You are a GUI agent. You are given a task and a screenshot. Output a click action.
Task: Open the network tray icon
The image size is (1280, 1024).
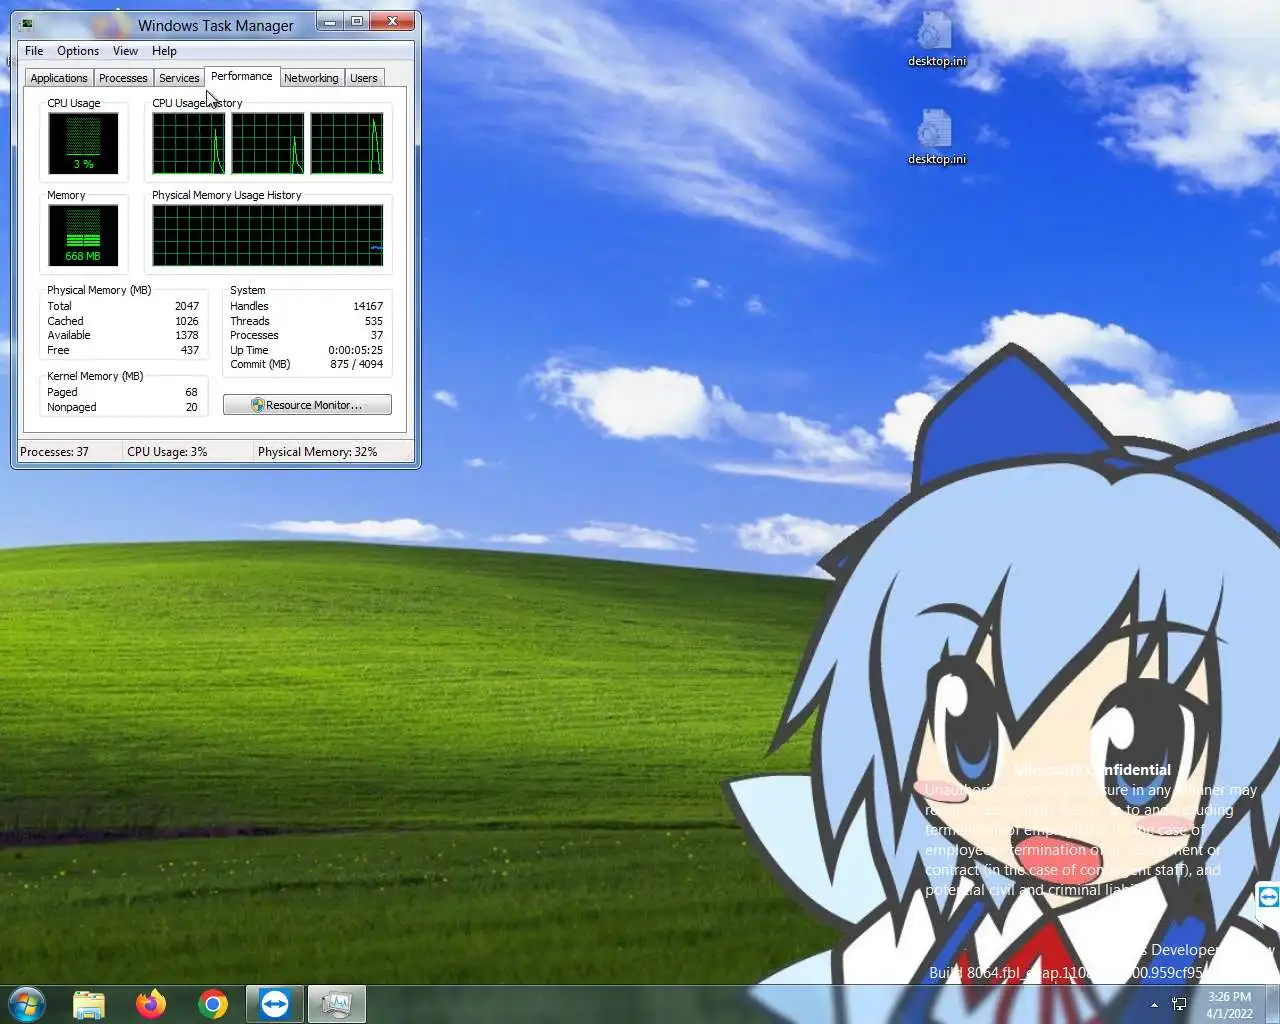point(1179,1004)
